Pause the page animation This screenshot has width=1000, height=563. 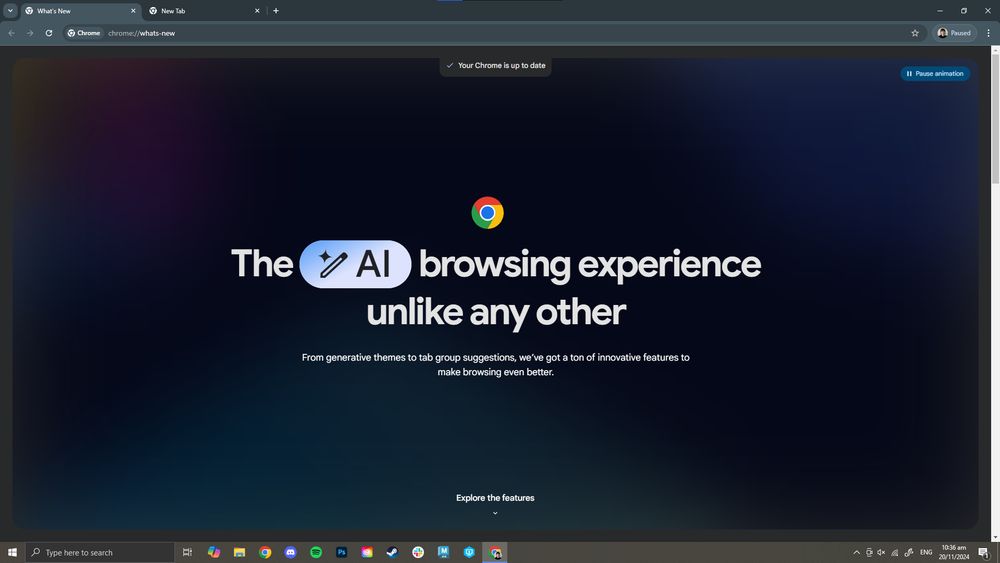[935, 73]
